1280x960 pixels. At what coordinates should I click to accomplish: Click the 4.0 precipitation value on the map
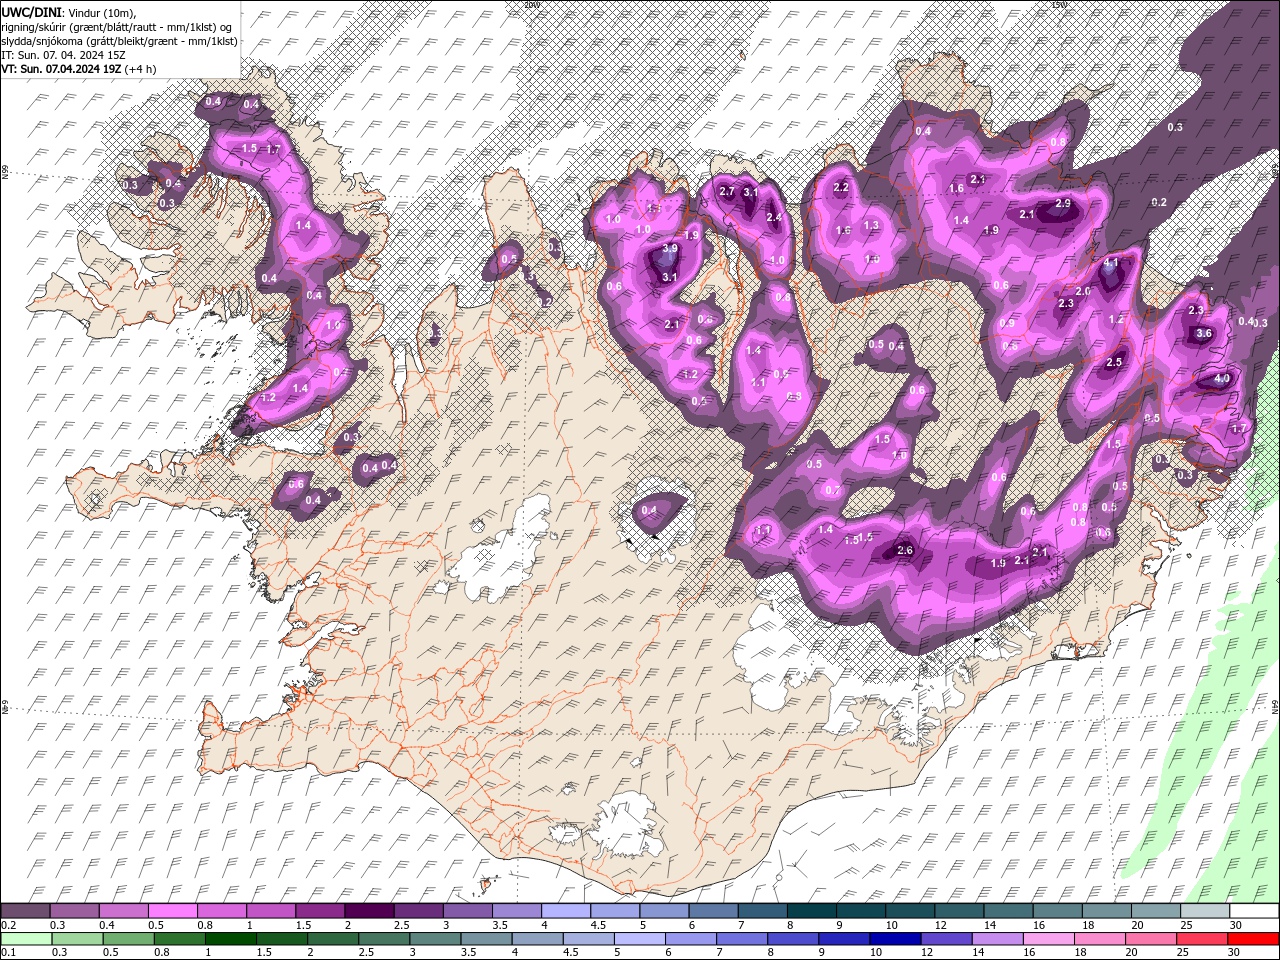point(1222,379)
